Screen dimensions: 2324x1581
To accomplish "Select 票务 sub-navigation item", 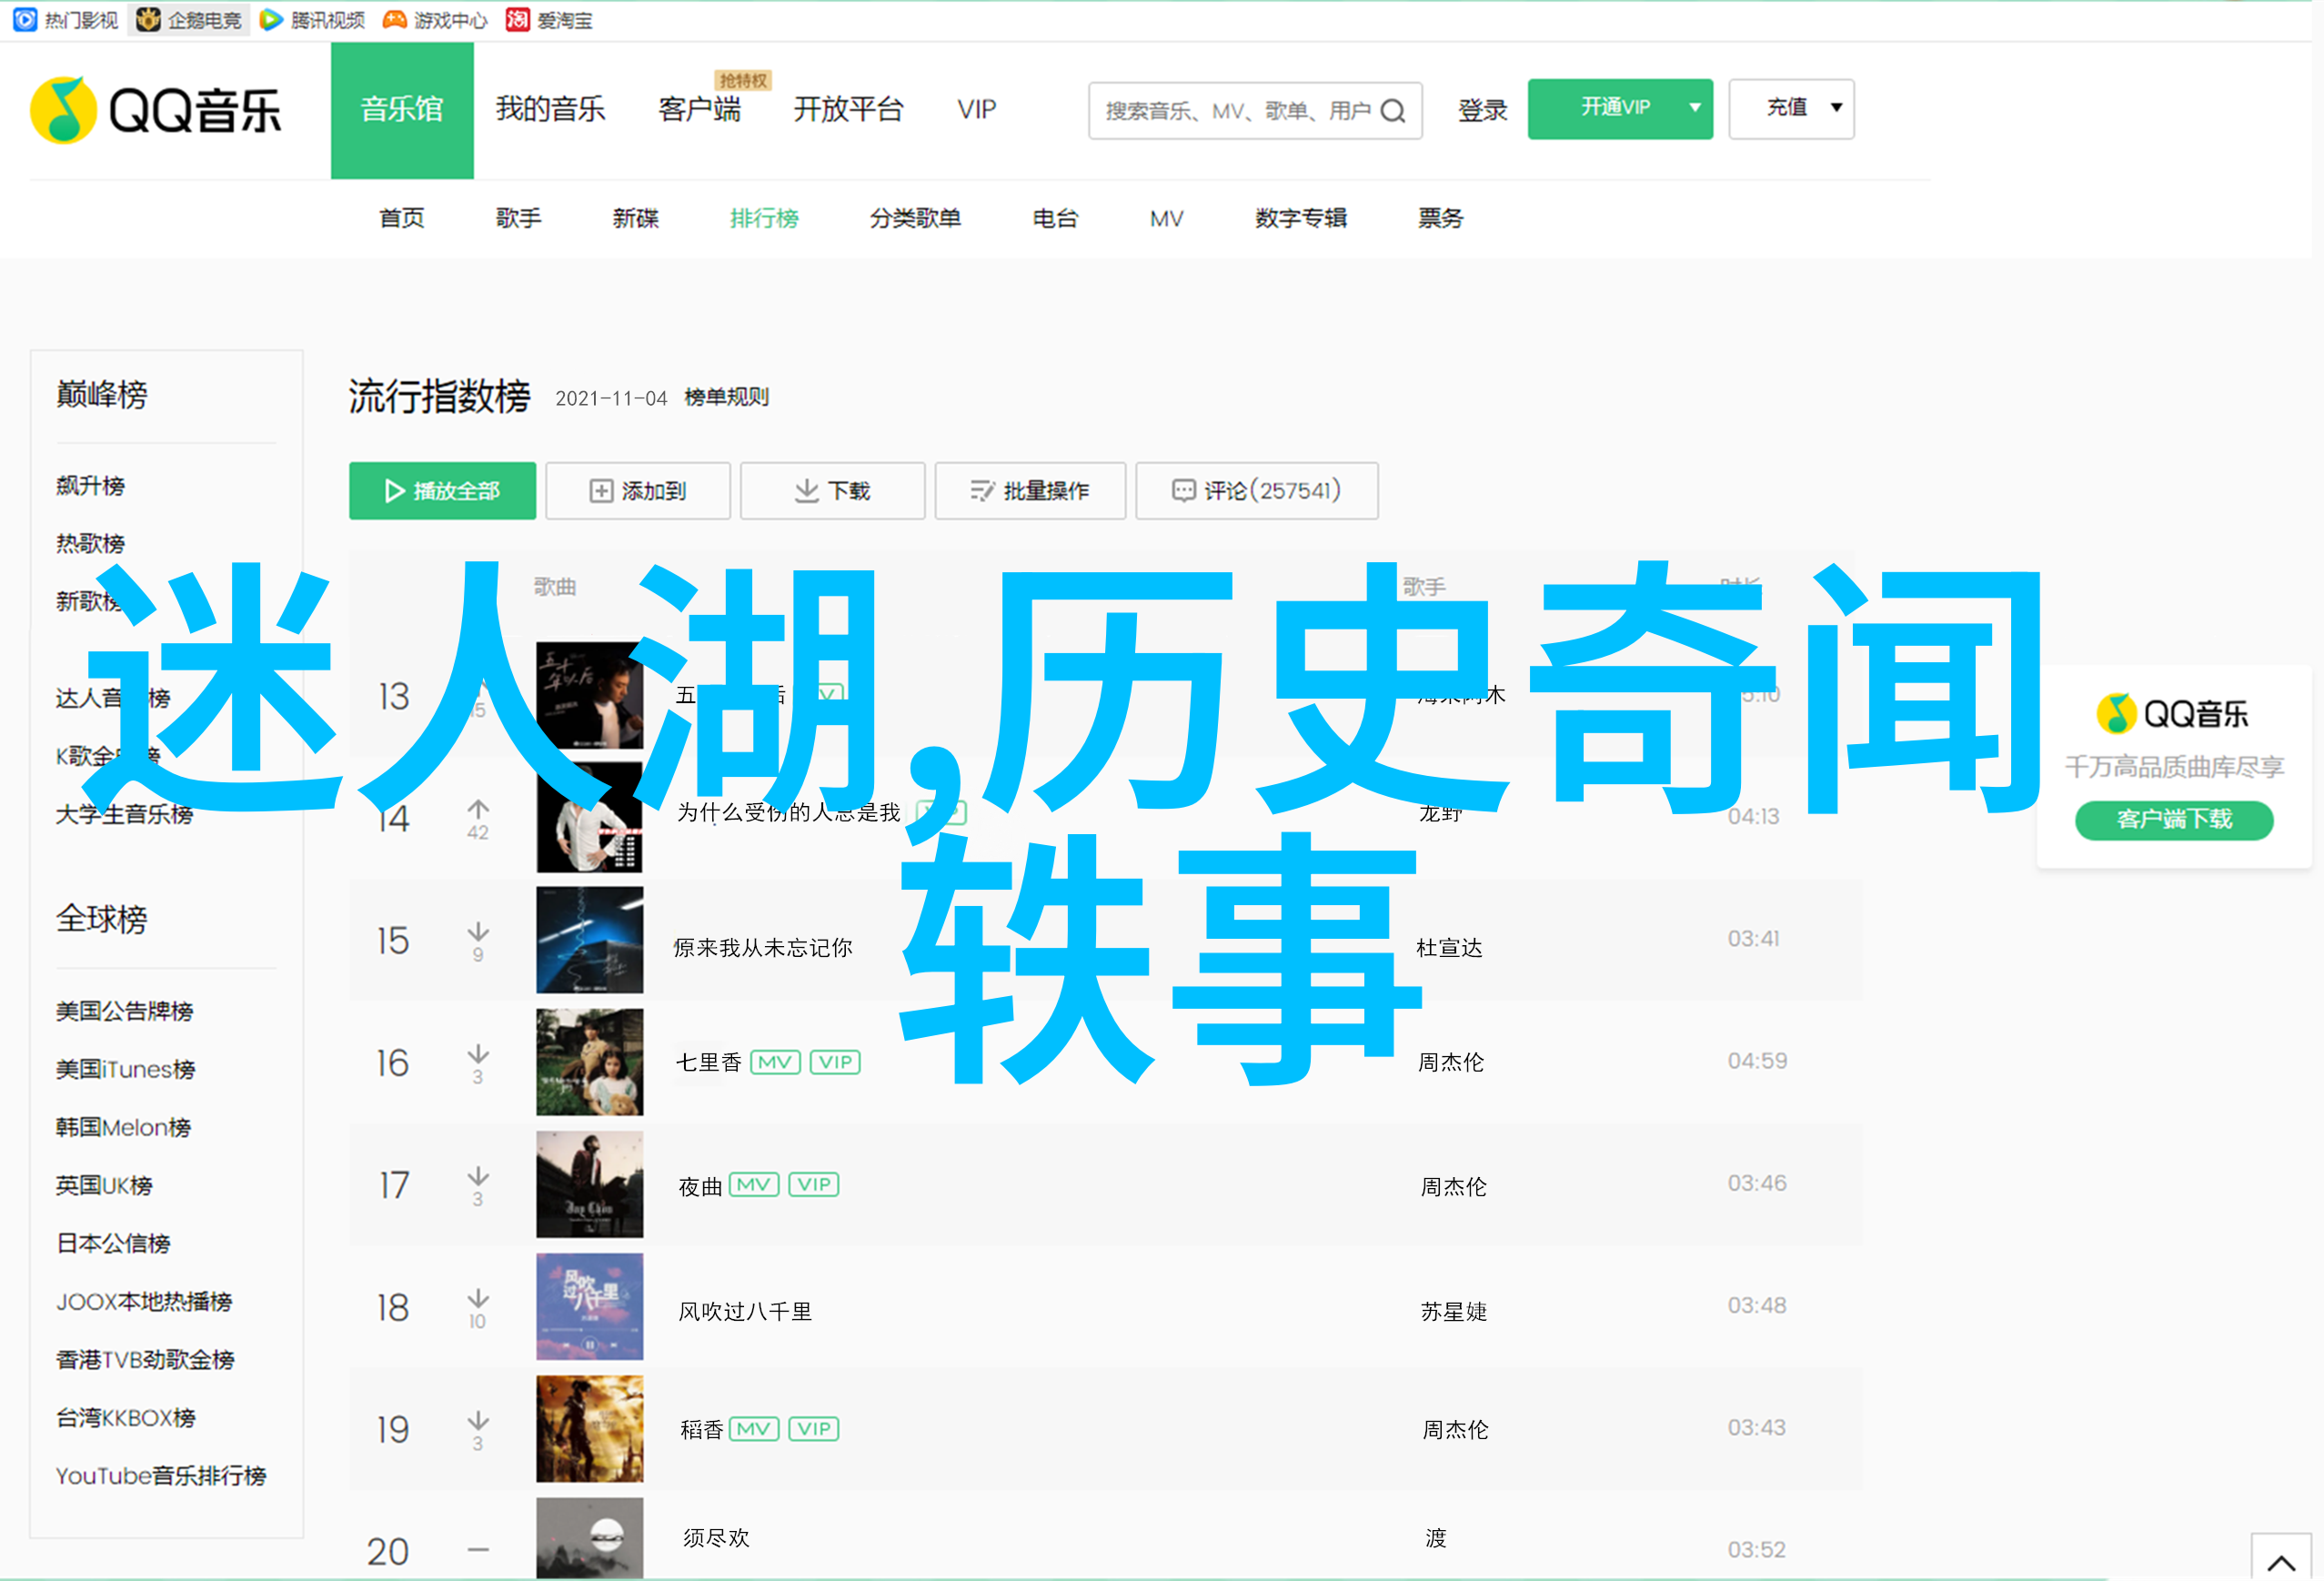I will [1440, 218].
